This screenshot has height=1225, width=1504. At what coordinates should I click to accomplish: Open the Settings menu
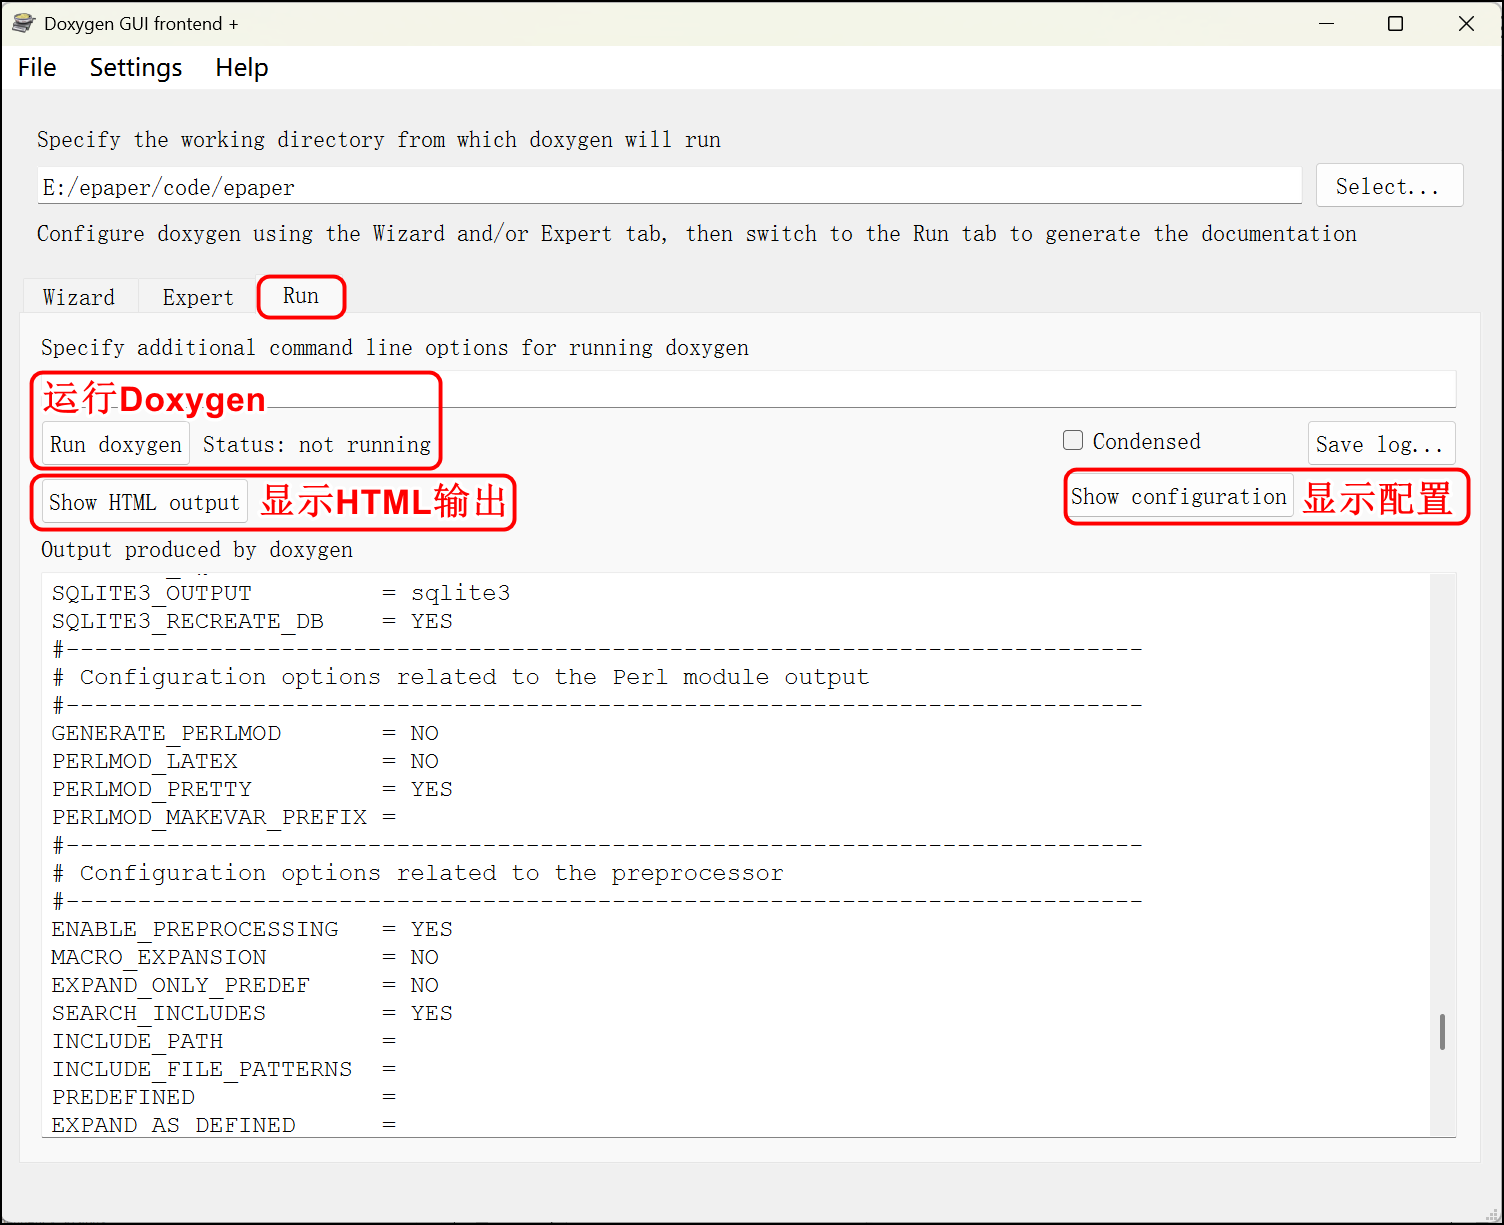pos(135,67)
